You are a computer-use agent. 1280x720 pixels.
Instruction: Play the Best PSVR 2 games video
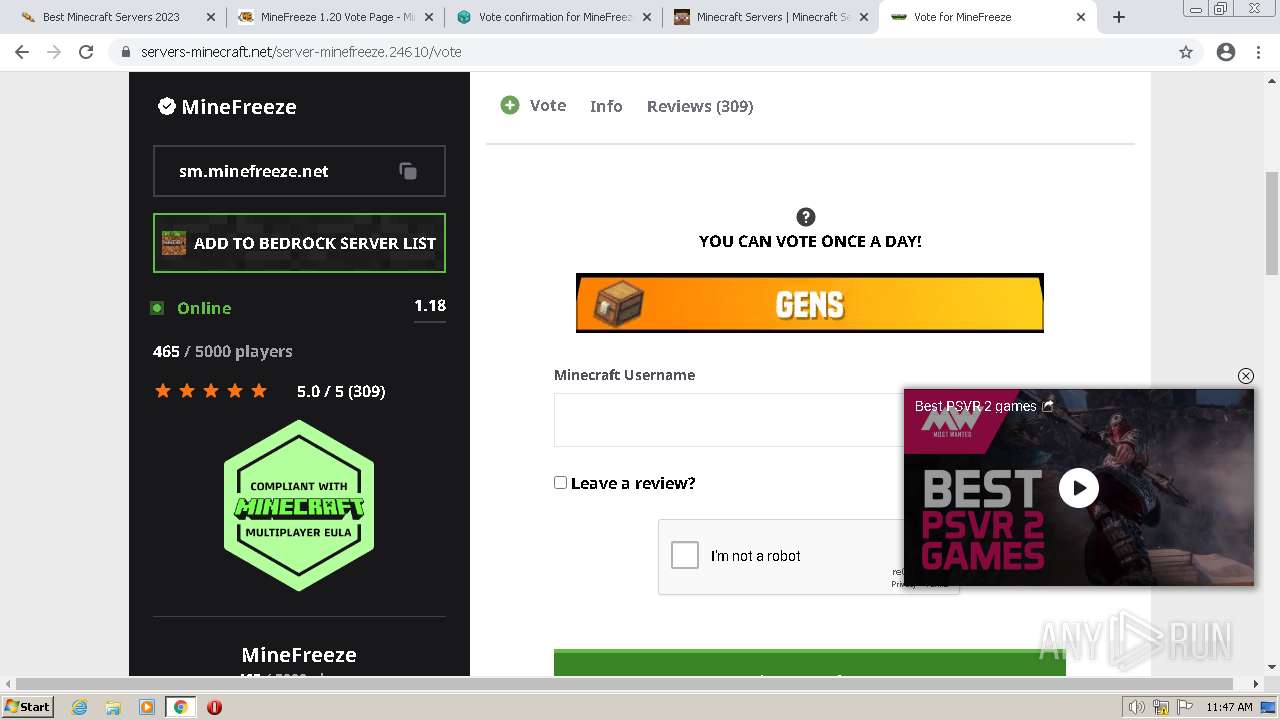pos(1078,488)
